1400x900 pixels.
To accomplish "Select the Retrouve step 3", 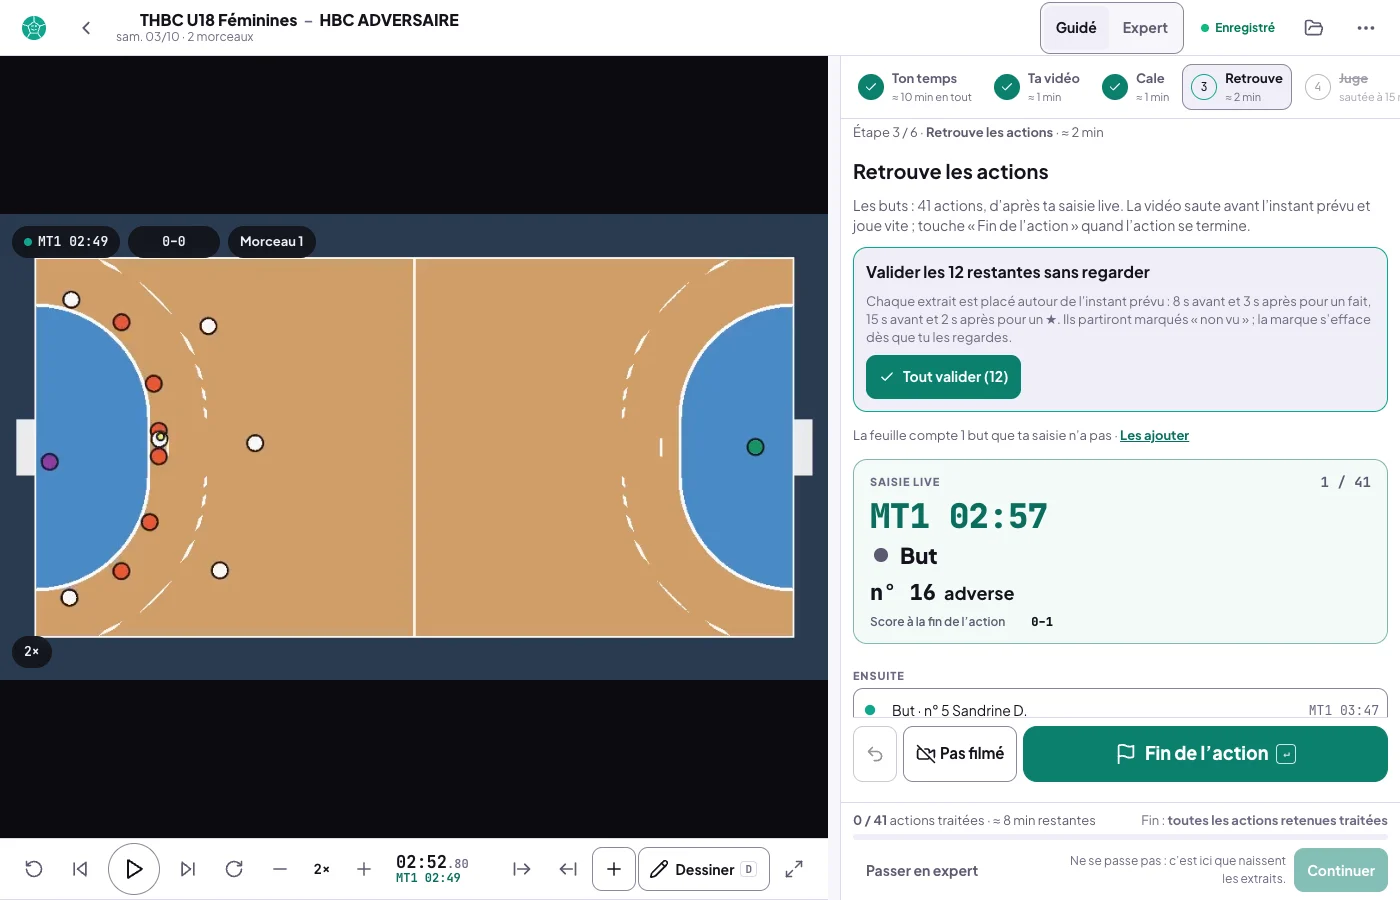I will tap(1237, 87).
